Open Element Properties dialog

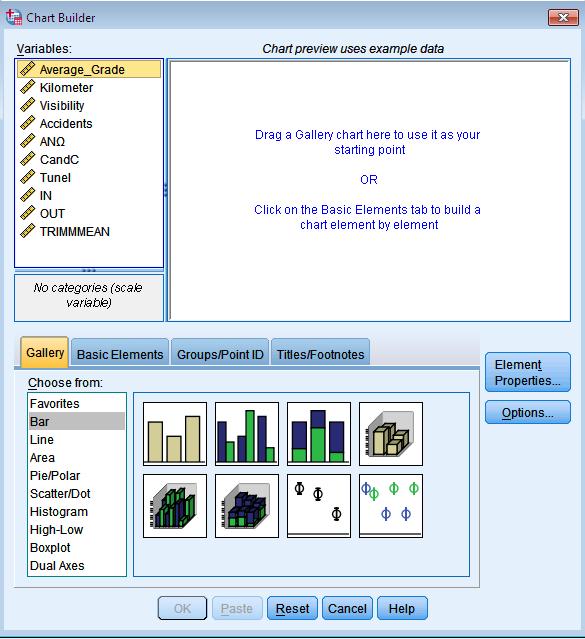(528, 372)
